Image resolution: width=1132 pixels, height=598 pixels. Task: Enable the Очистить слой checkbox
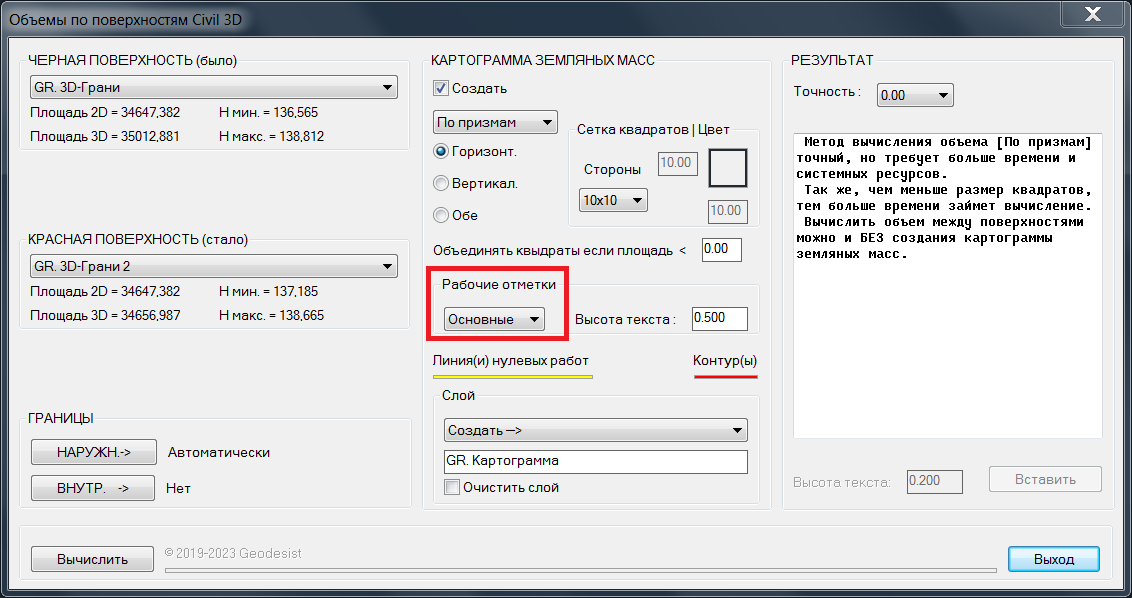tap(453, 488)
